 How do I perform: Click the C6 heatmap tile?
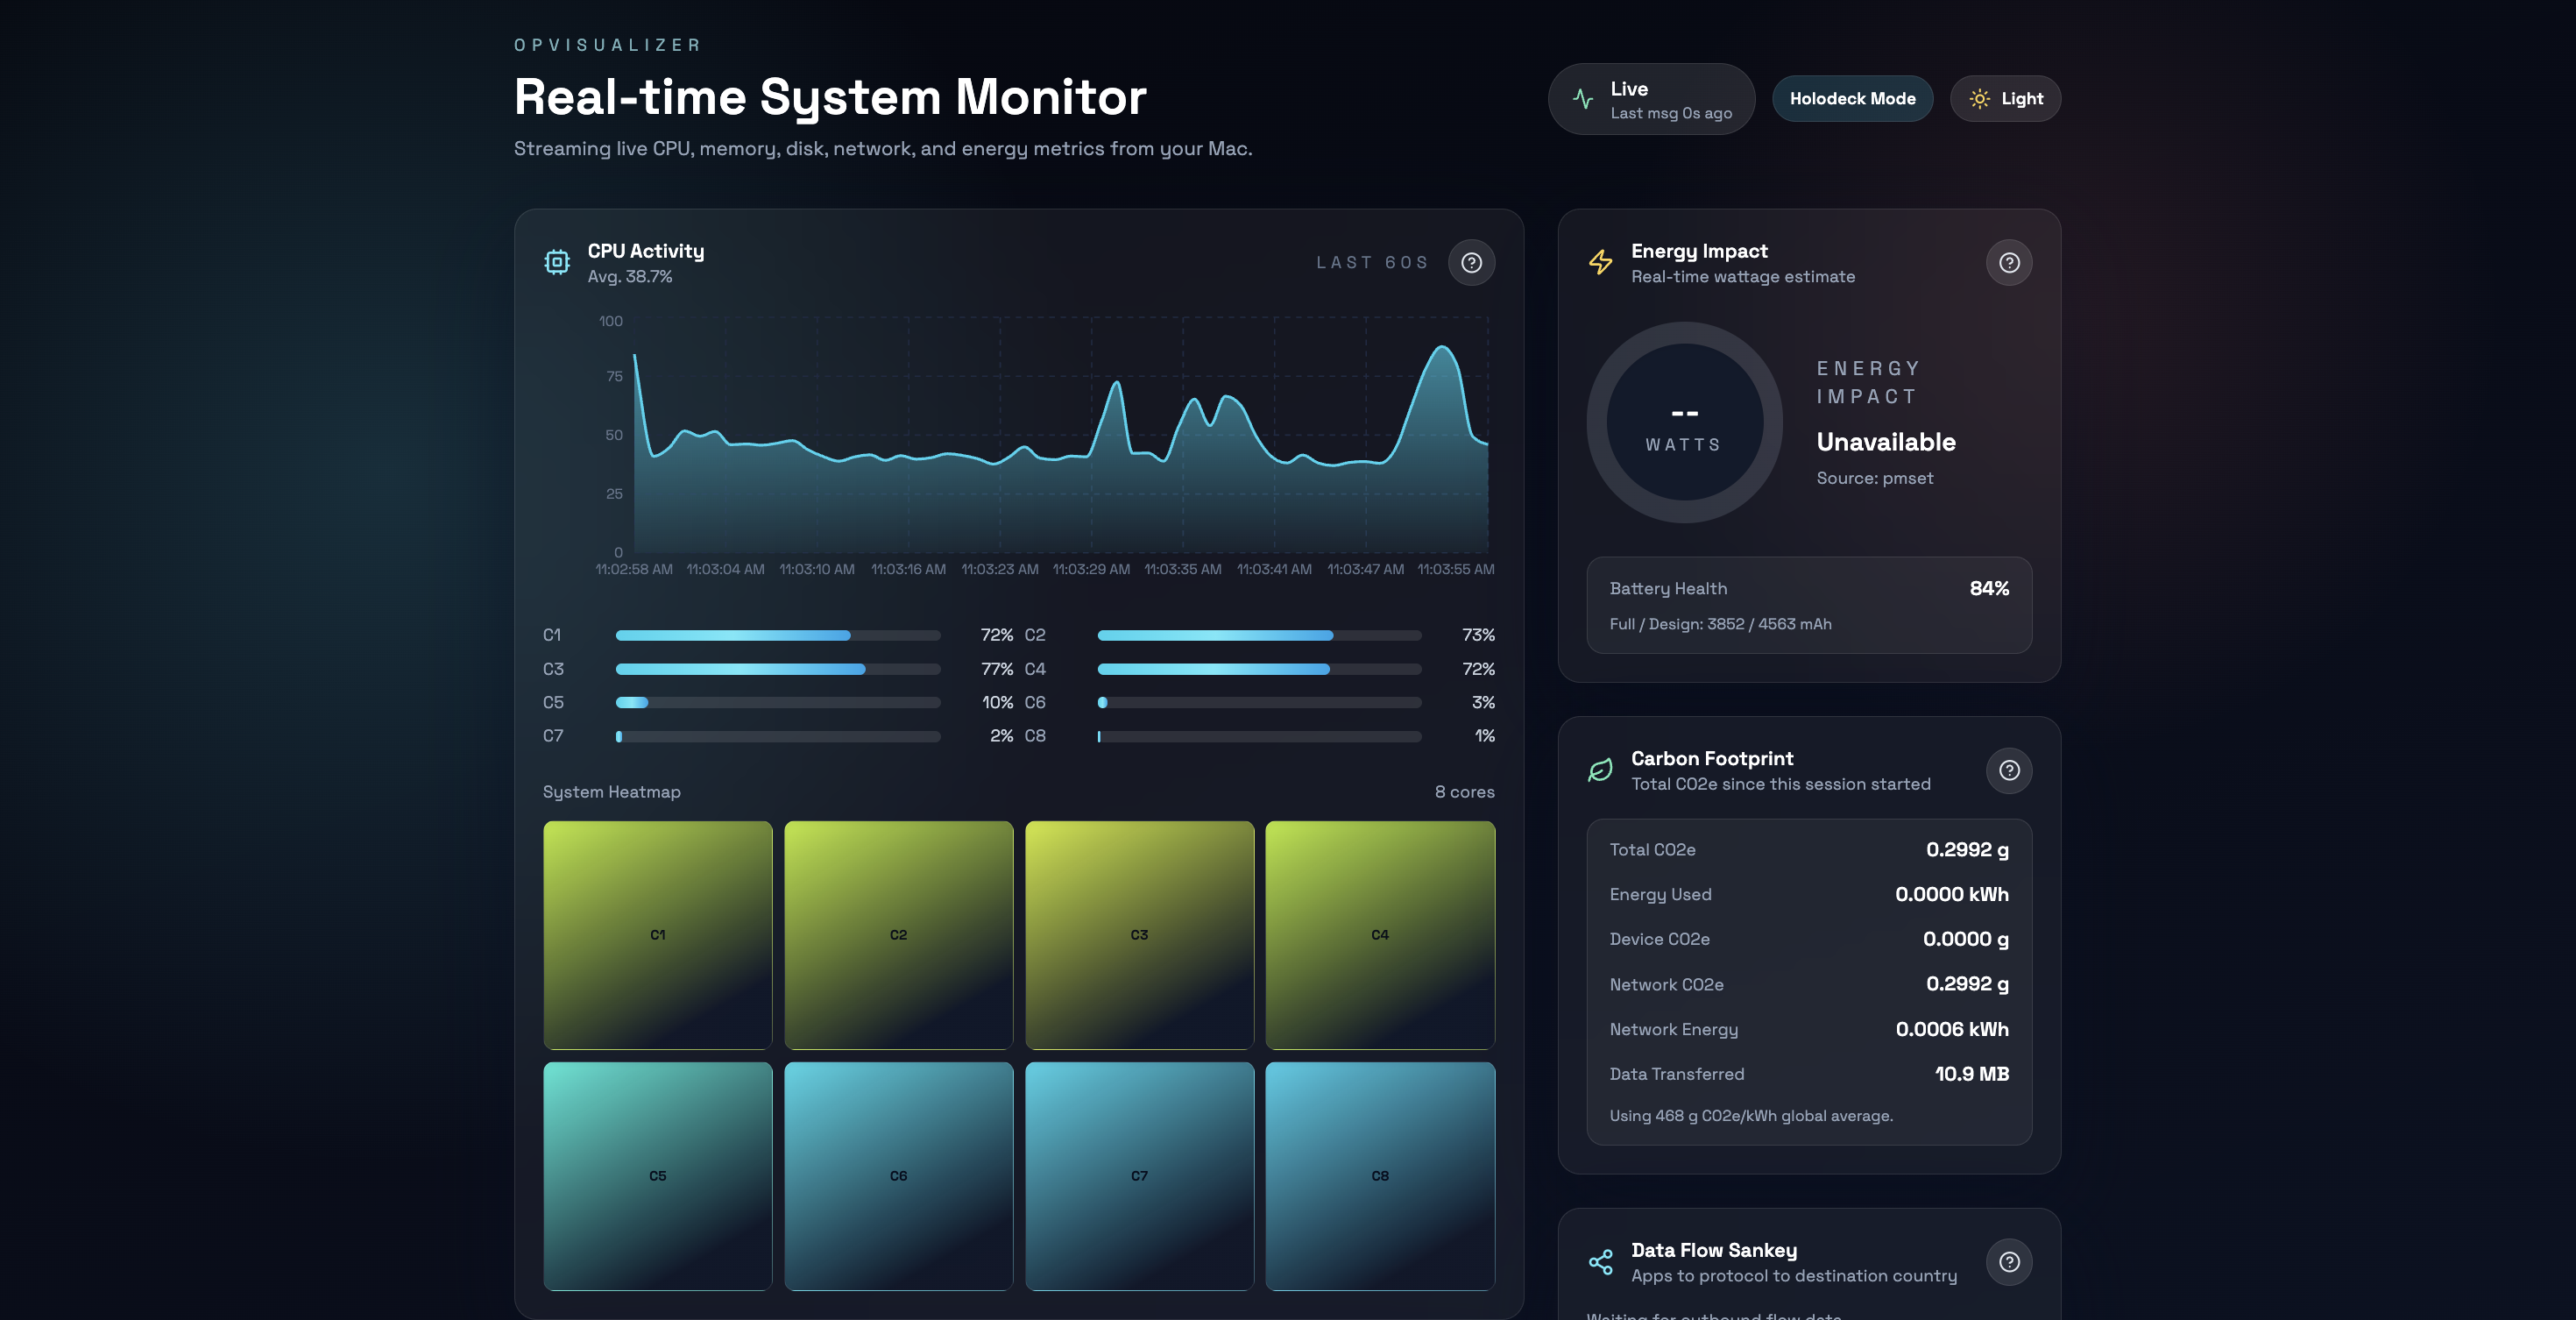(x=898, y=1176)
